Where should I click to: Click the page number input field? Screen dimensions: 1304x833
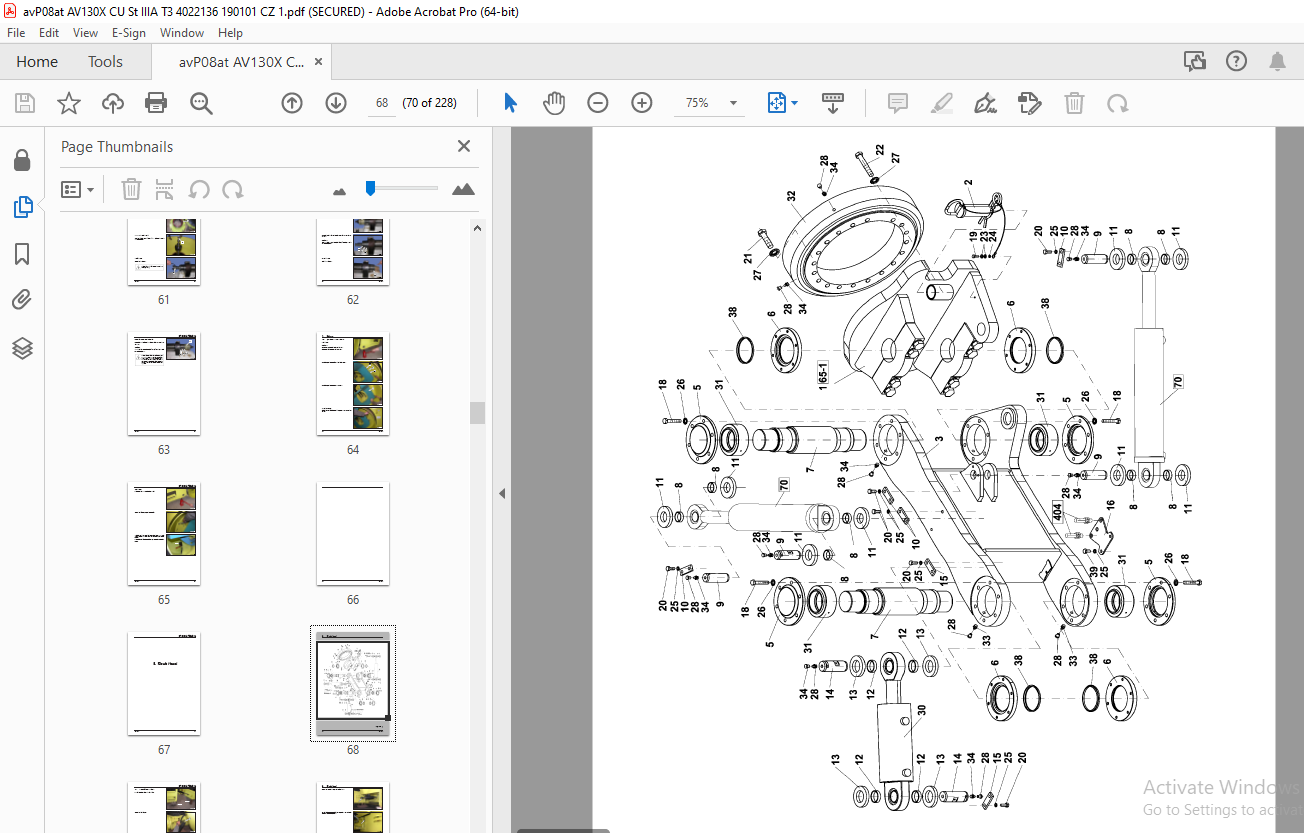point(382,103)
